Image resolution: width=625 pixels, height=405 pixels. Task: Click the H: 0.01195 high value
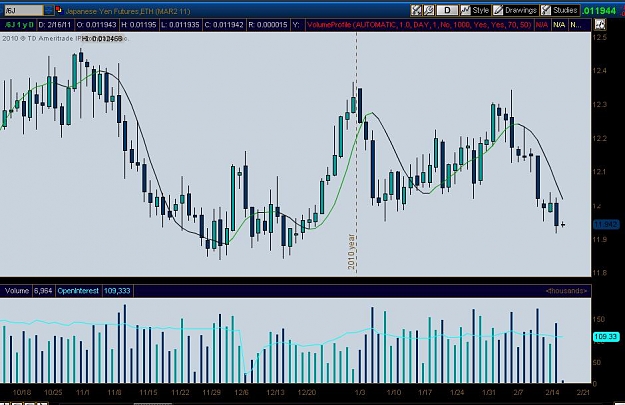pos(139,25)
